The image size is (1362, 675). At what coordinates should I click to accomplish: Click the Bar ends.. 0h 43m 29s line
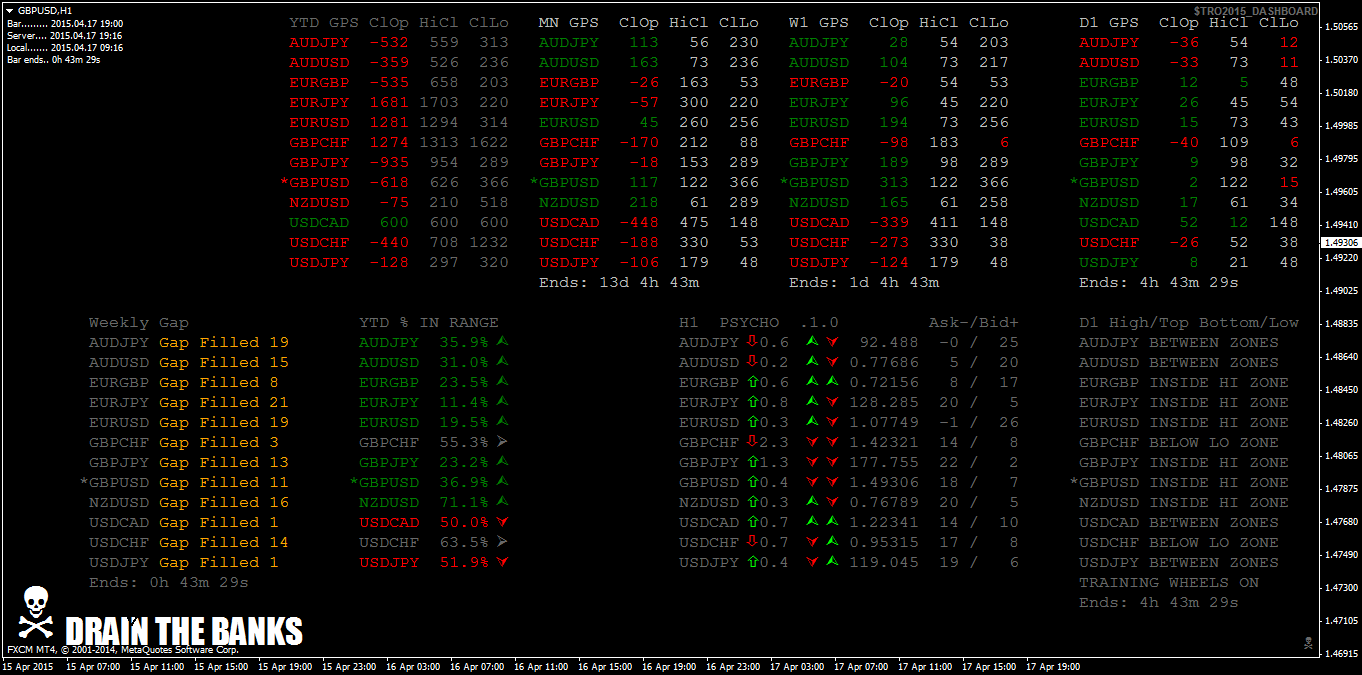click(53, 60)
